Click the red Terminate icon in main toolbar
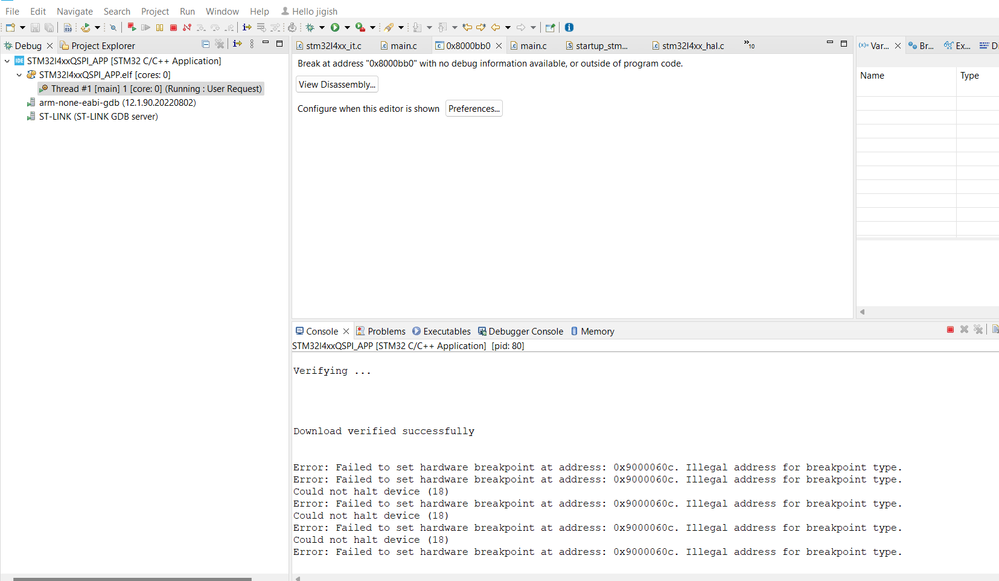The image size is (999, 581). pyautogui.click(x=173, y=27)
